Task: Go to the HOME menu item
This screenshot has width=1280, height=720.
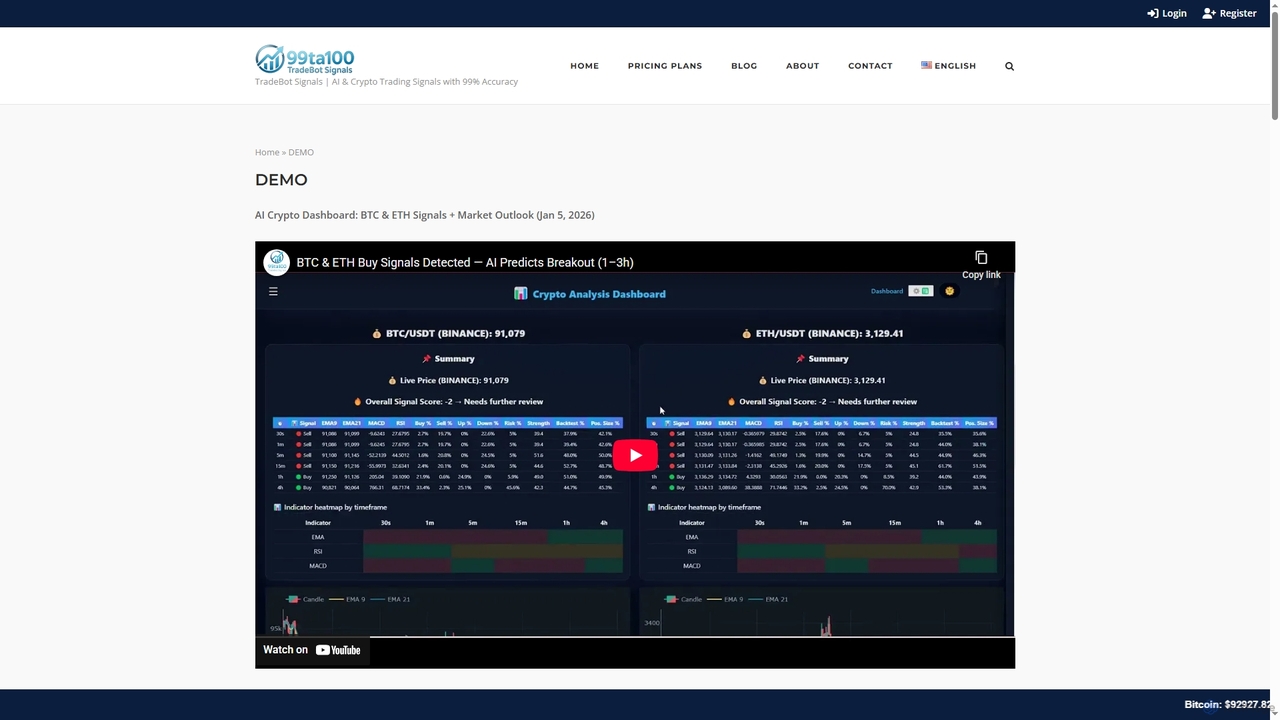Action: [x=584, y=66]
